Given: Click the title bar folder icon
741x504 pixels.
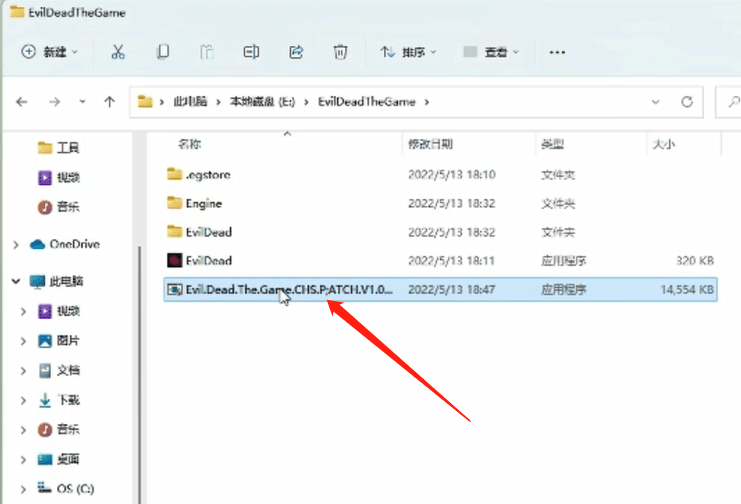Looking at the screenshot, I should [x=17, y=12].
